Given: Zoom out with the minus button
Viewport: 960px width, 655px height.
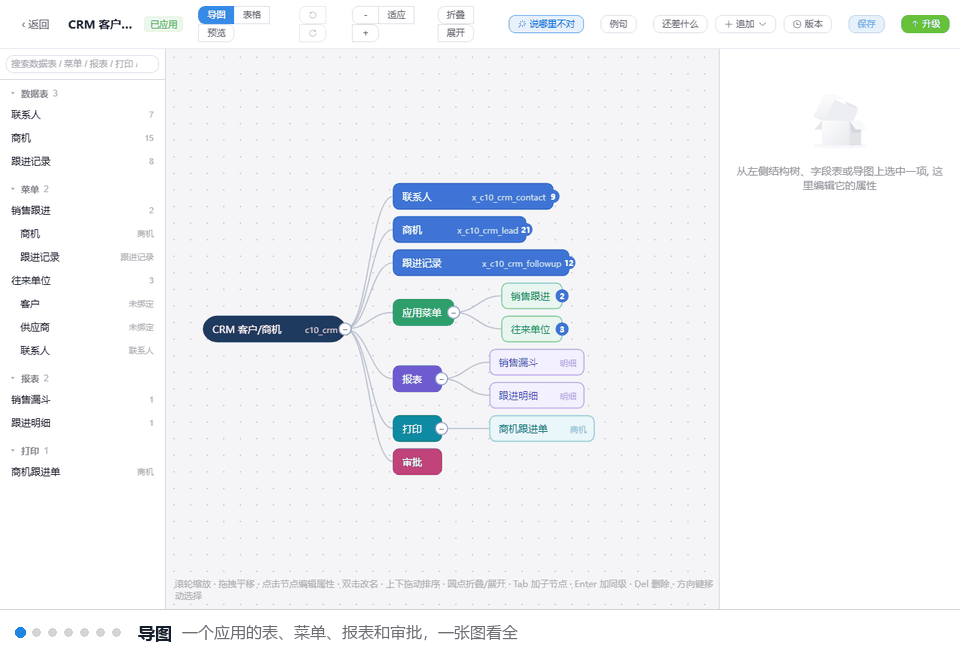Looking at the screenshot, I should pos(366,15).
